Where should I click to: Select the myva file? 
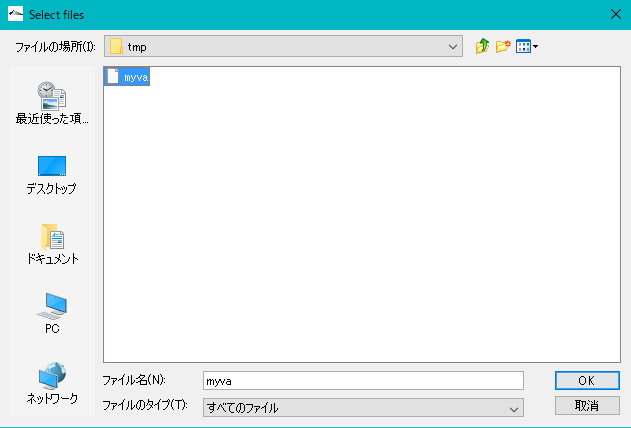pyautogui.click(x=127, y=76)
